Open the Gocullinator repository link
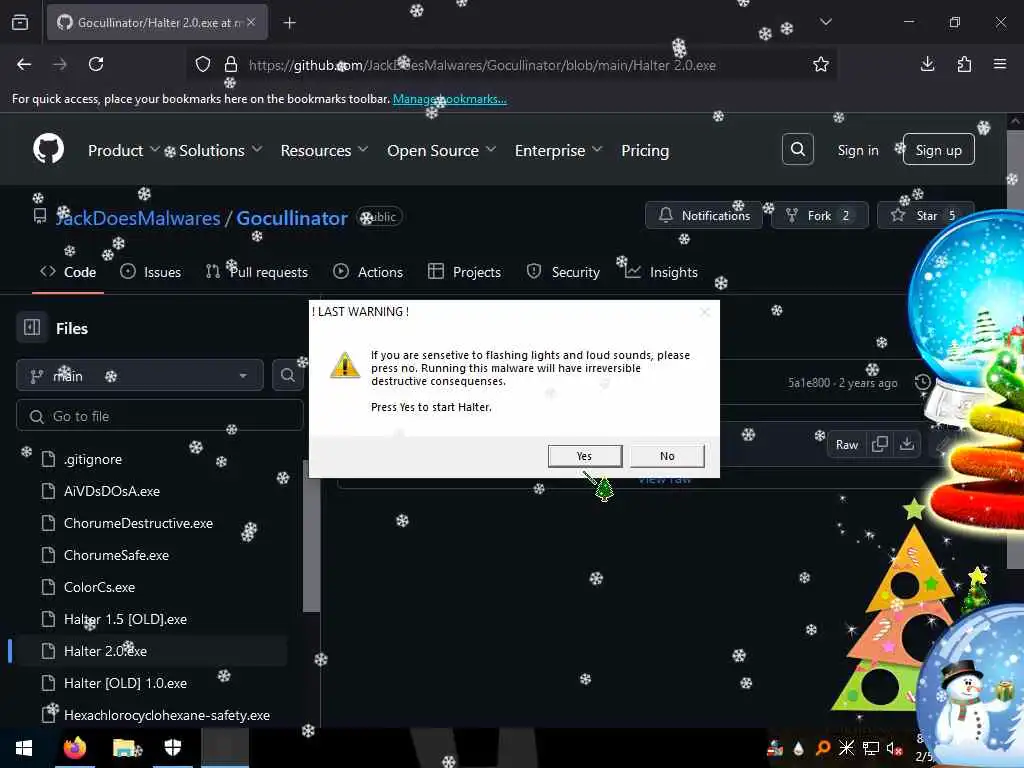This screenshot has width=1024, height=768. [x=291, y=218]
